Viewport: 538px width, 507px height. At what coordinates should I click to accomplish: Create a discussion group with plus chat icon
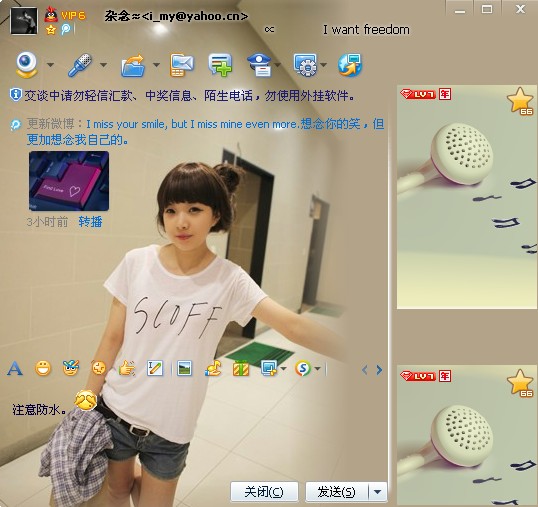(220, 64)
